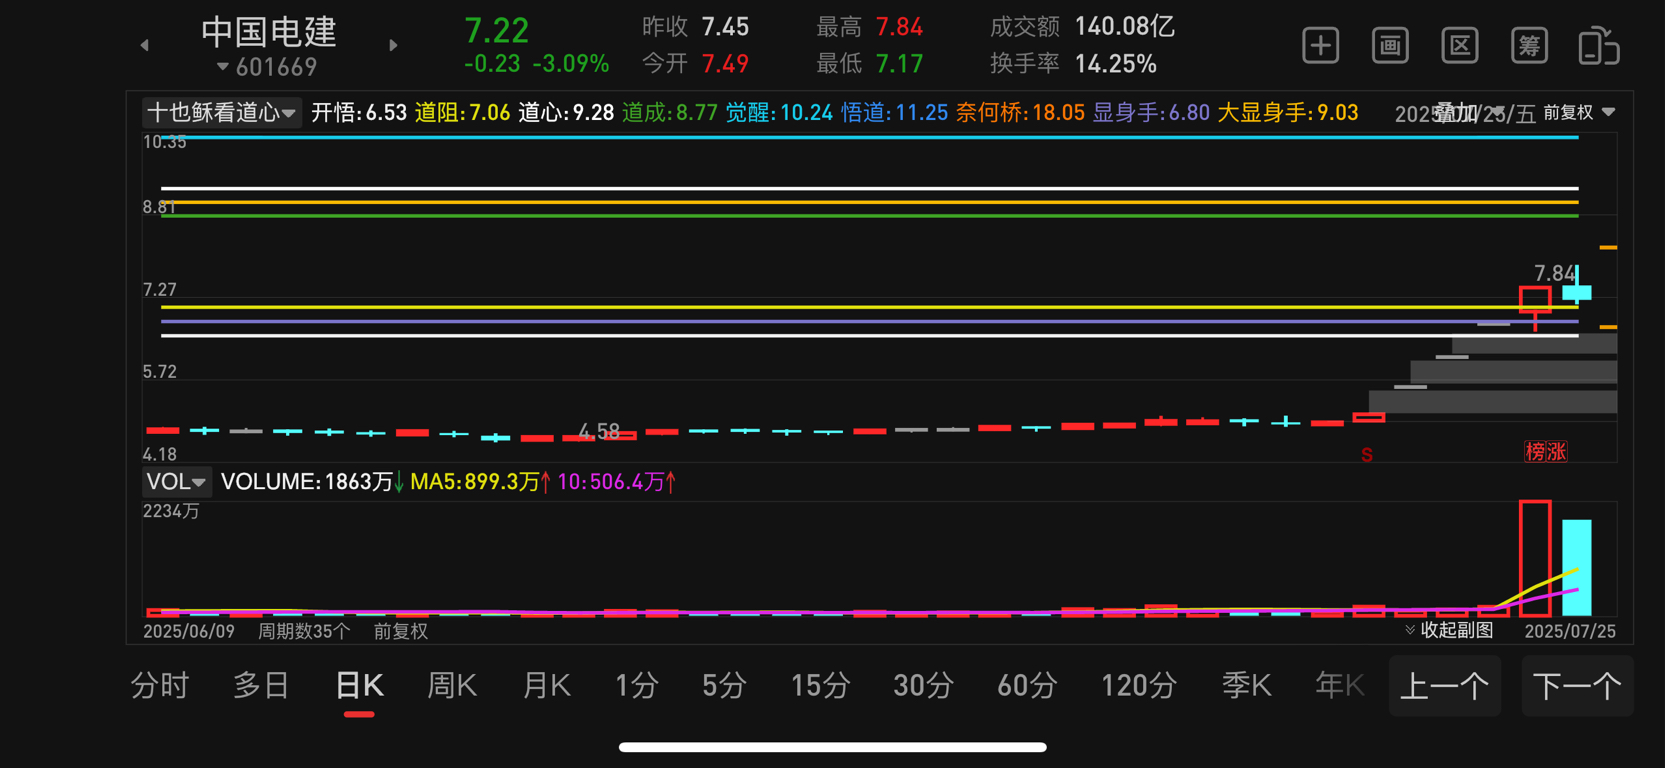Expand stock code 601669 dropdown
The height and width of the screenshot is (769, 1665).
pos(266,67)
